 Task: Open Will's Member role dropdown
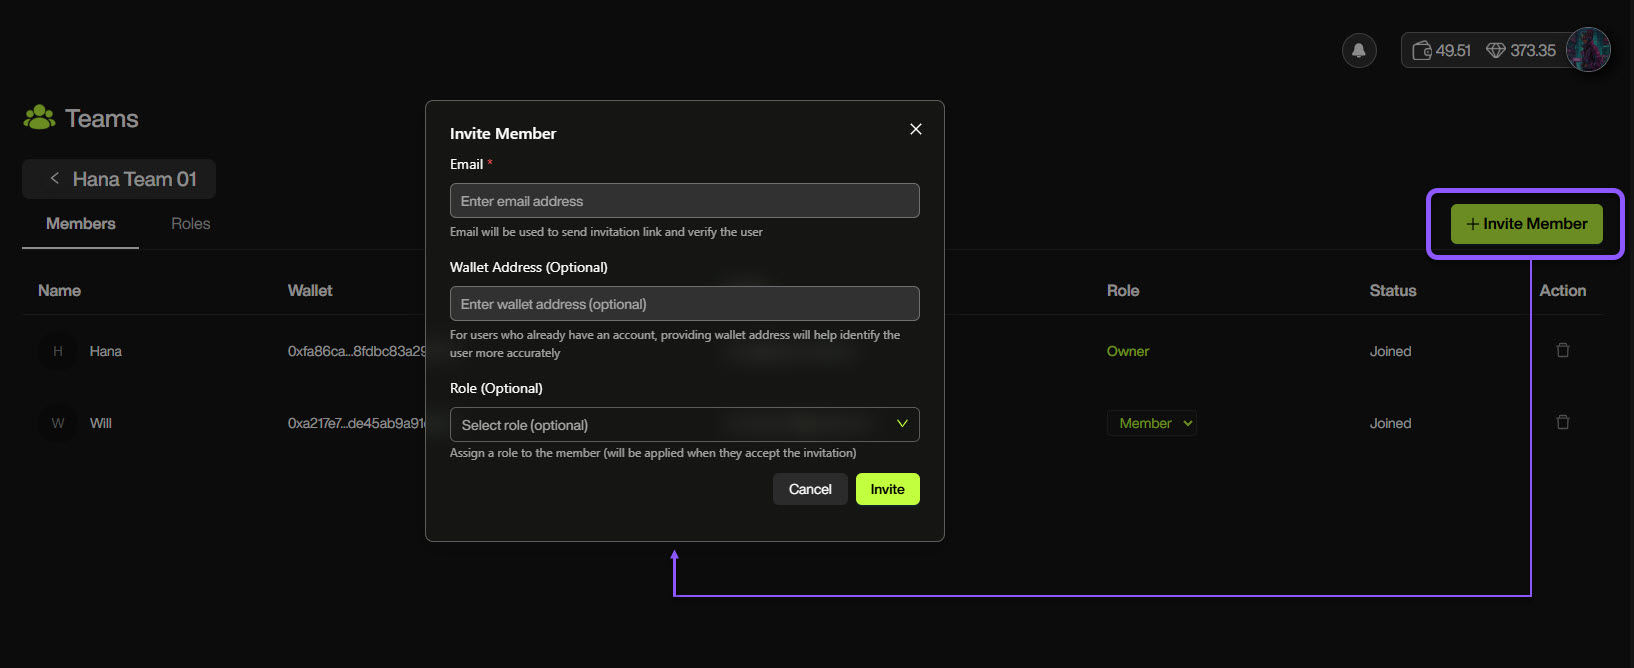(1152, 423)
